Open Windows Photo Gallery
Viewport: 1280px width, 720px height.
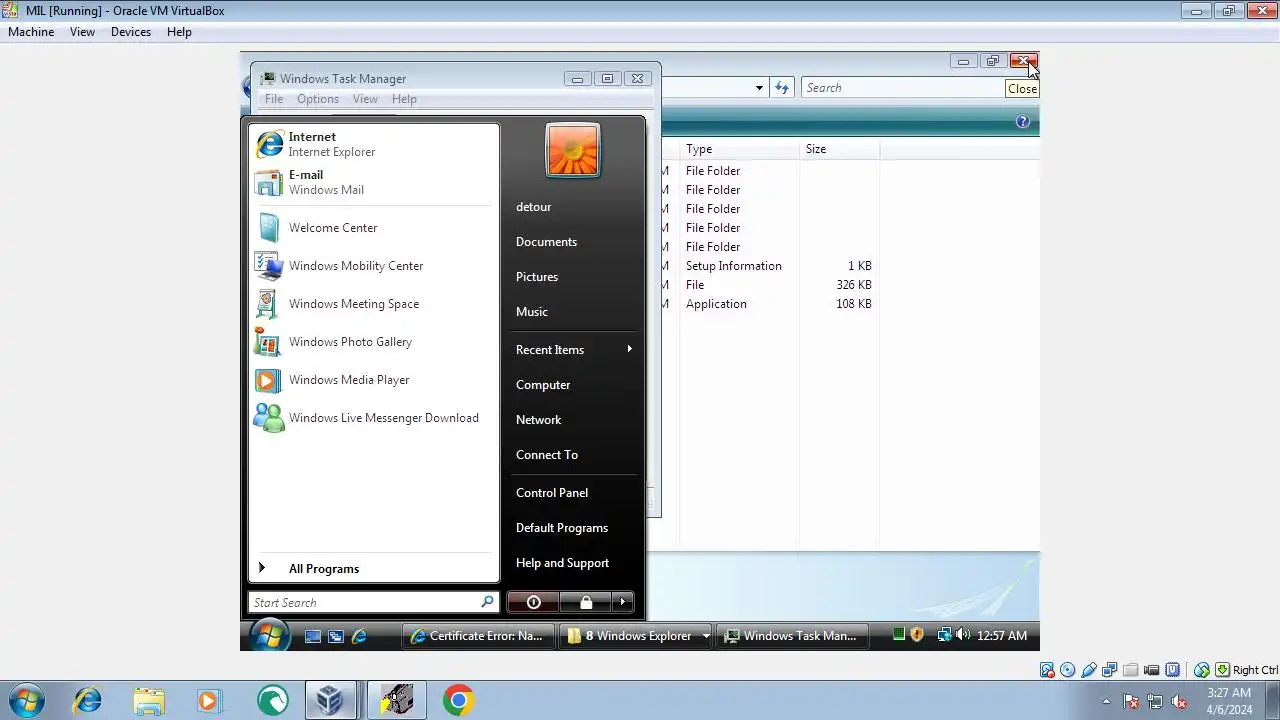(x=373, y=342)
